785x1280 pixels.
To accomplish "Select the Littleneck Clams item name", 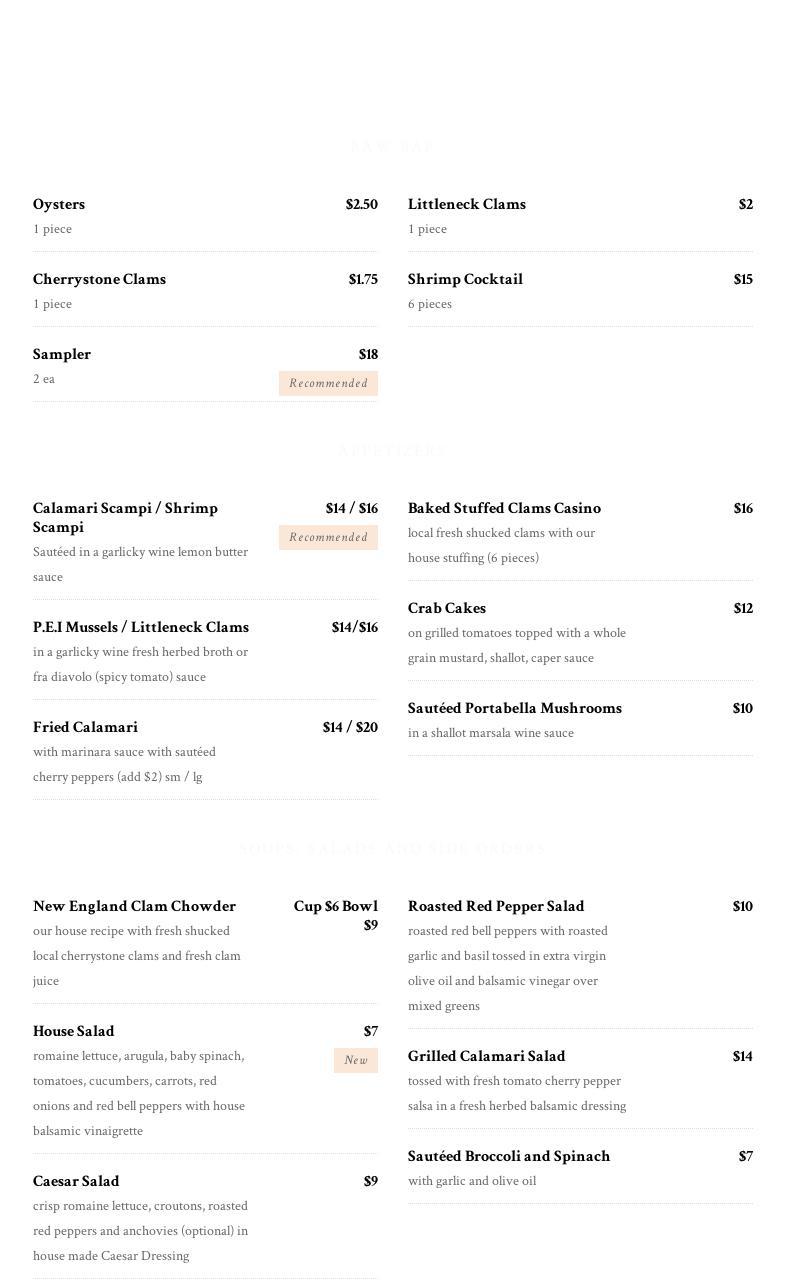I will (x=466, y=204).
